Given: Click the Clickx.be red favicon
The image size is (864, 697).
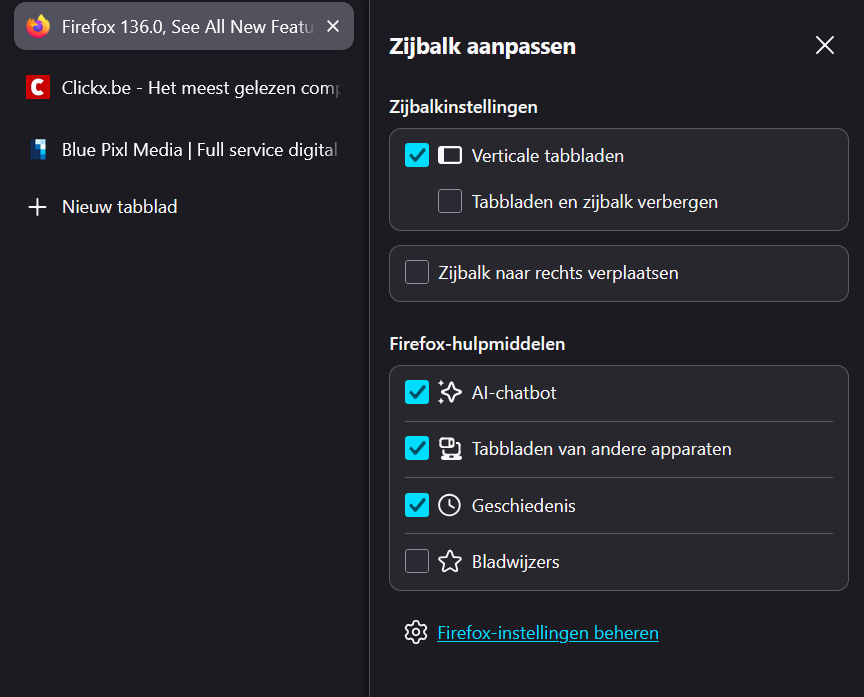Looking at the screenshot, I should click(37, 87).
